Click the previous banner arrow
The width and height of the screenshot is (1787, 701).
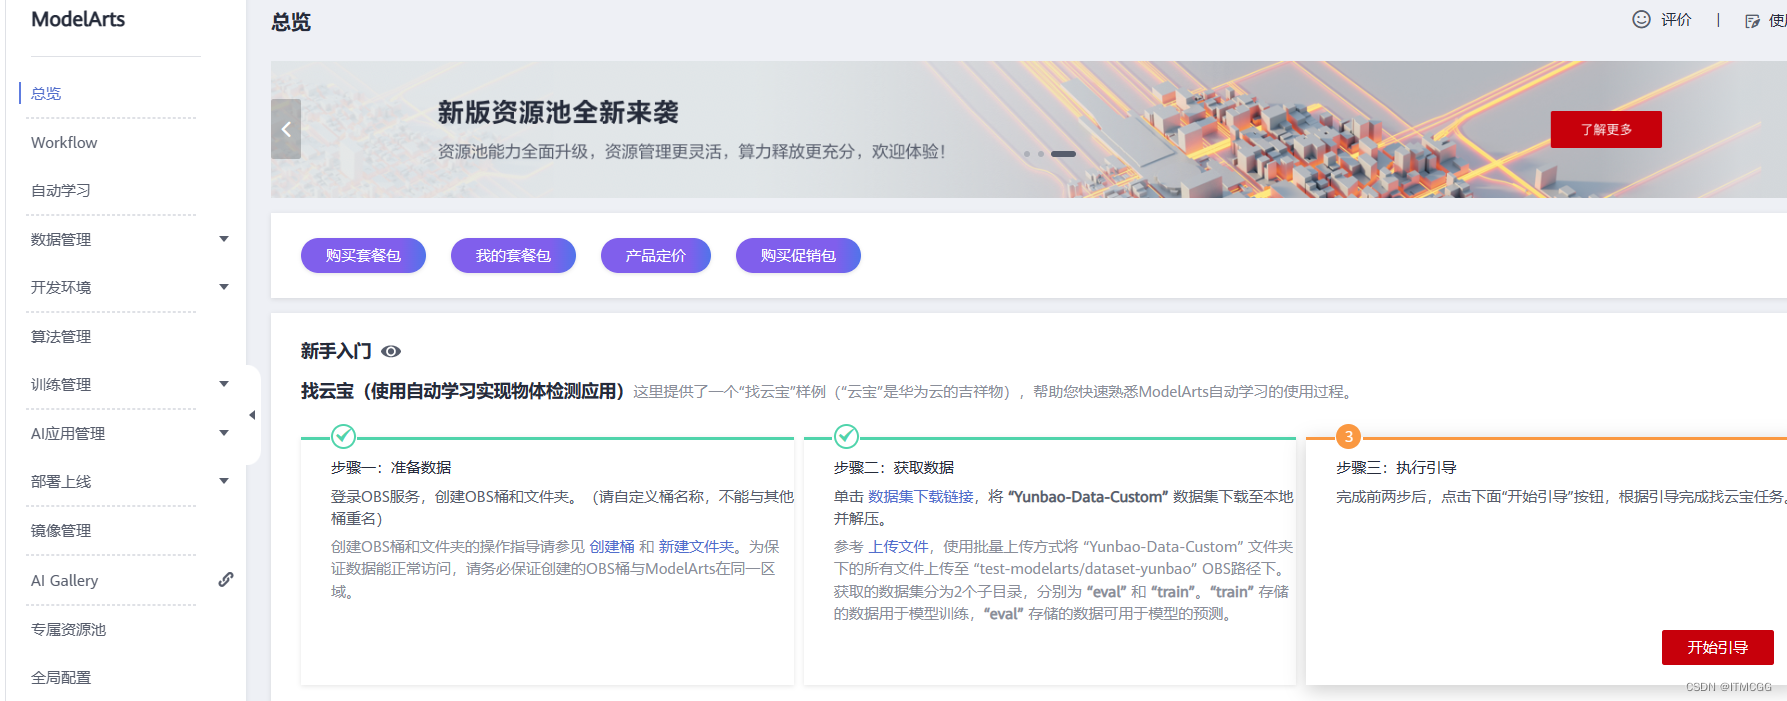pyautogui.click(x=286, y=129)
